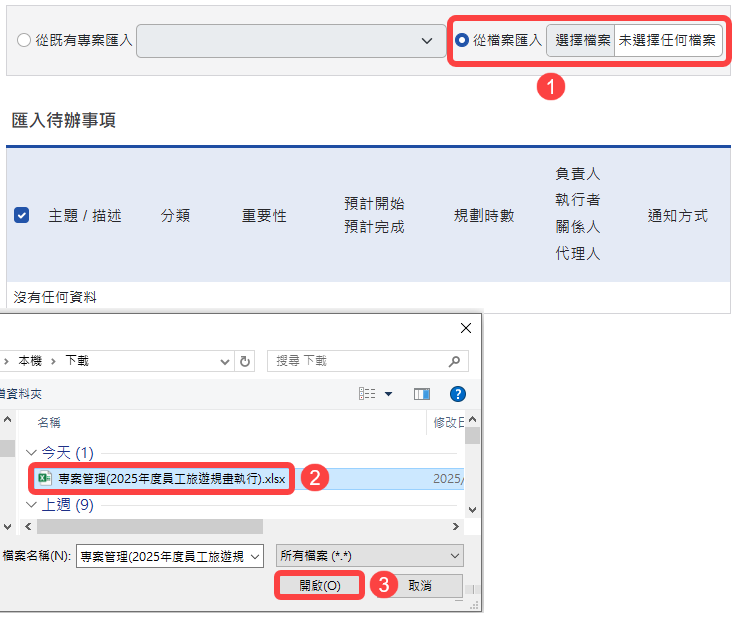The image size is (736, 618).
Task: Select the 從既有專案匯入 radio button
Action: tap(24, 41)
